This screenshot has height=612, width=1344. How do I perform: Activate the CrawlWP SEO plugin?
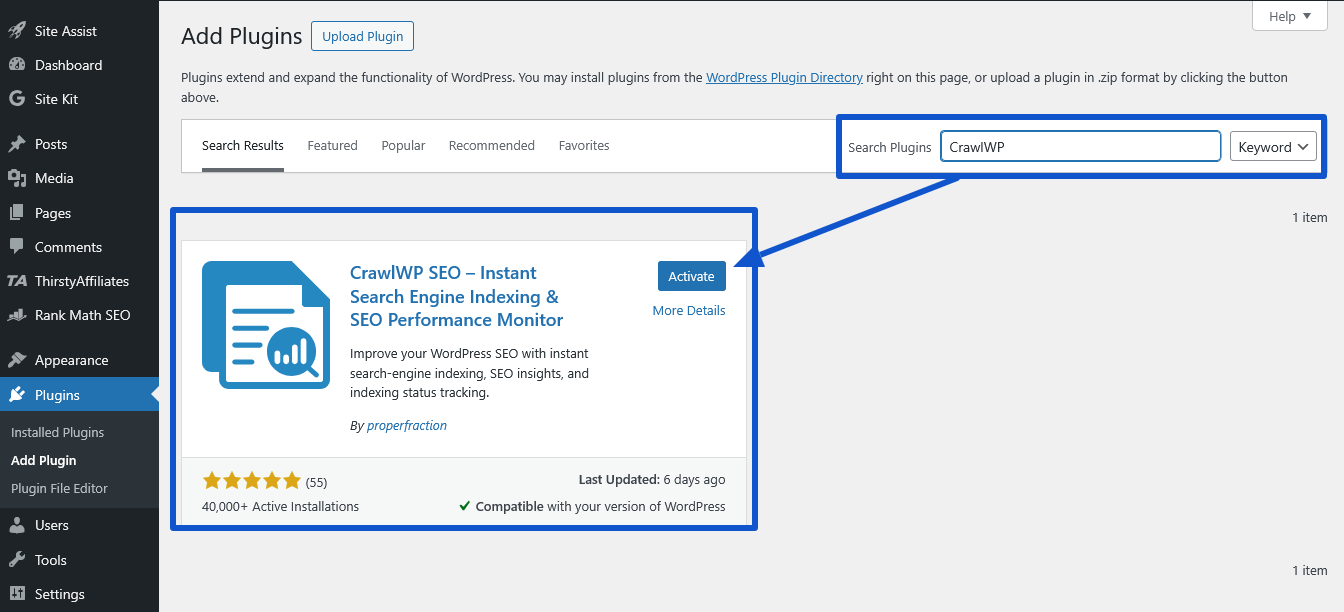(x=691, y=276)
